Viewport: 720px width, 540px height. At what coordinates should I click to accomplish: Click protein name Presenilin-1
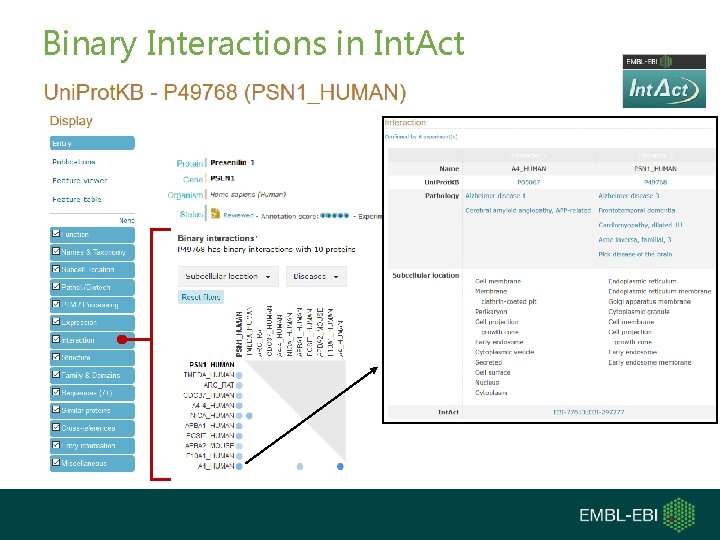pos(232,163)
